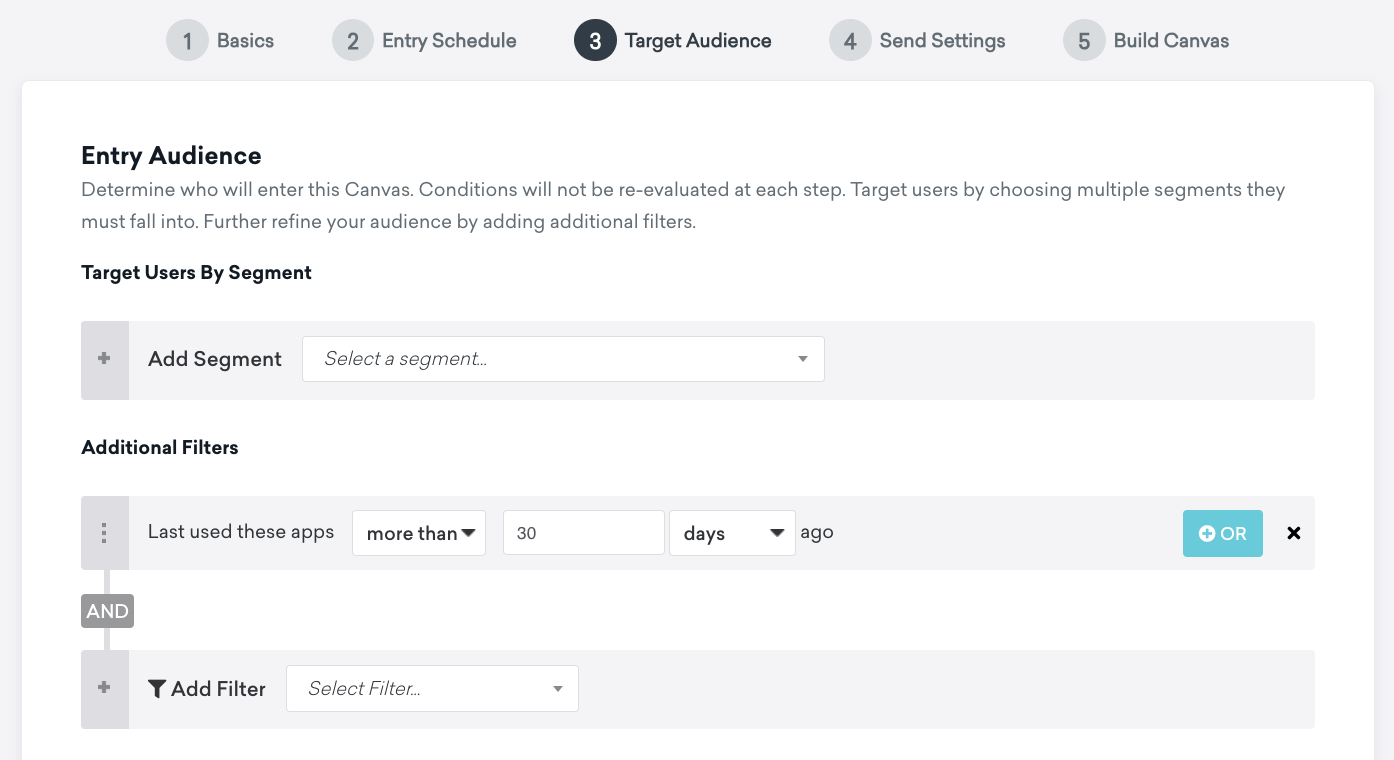This screenshot has width=1394, height=760.
Task: Click the drag handle on the Last used filter
Action: 104,533
